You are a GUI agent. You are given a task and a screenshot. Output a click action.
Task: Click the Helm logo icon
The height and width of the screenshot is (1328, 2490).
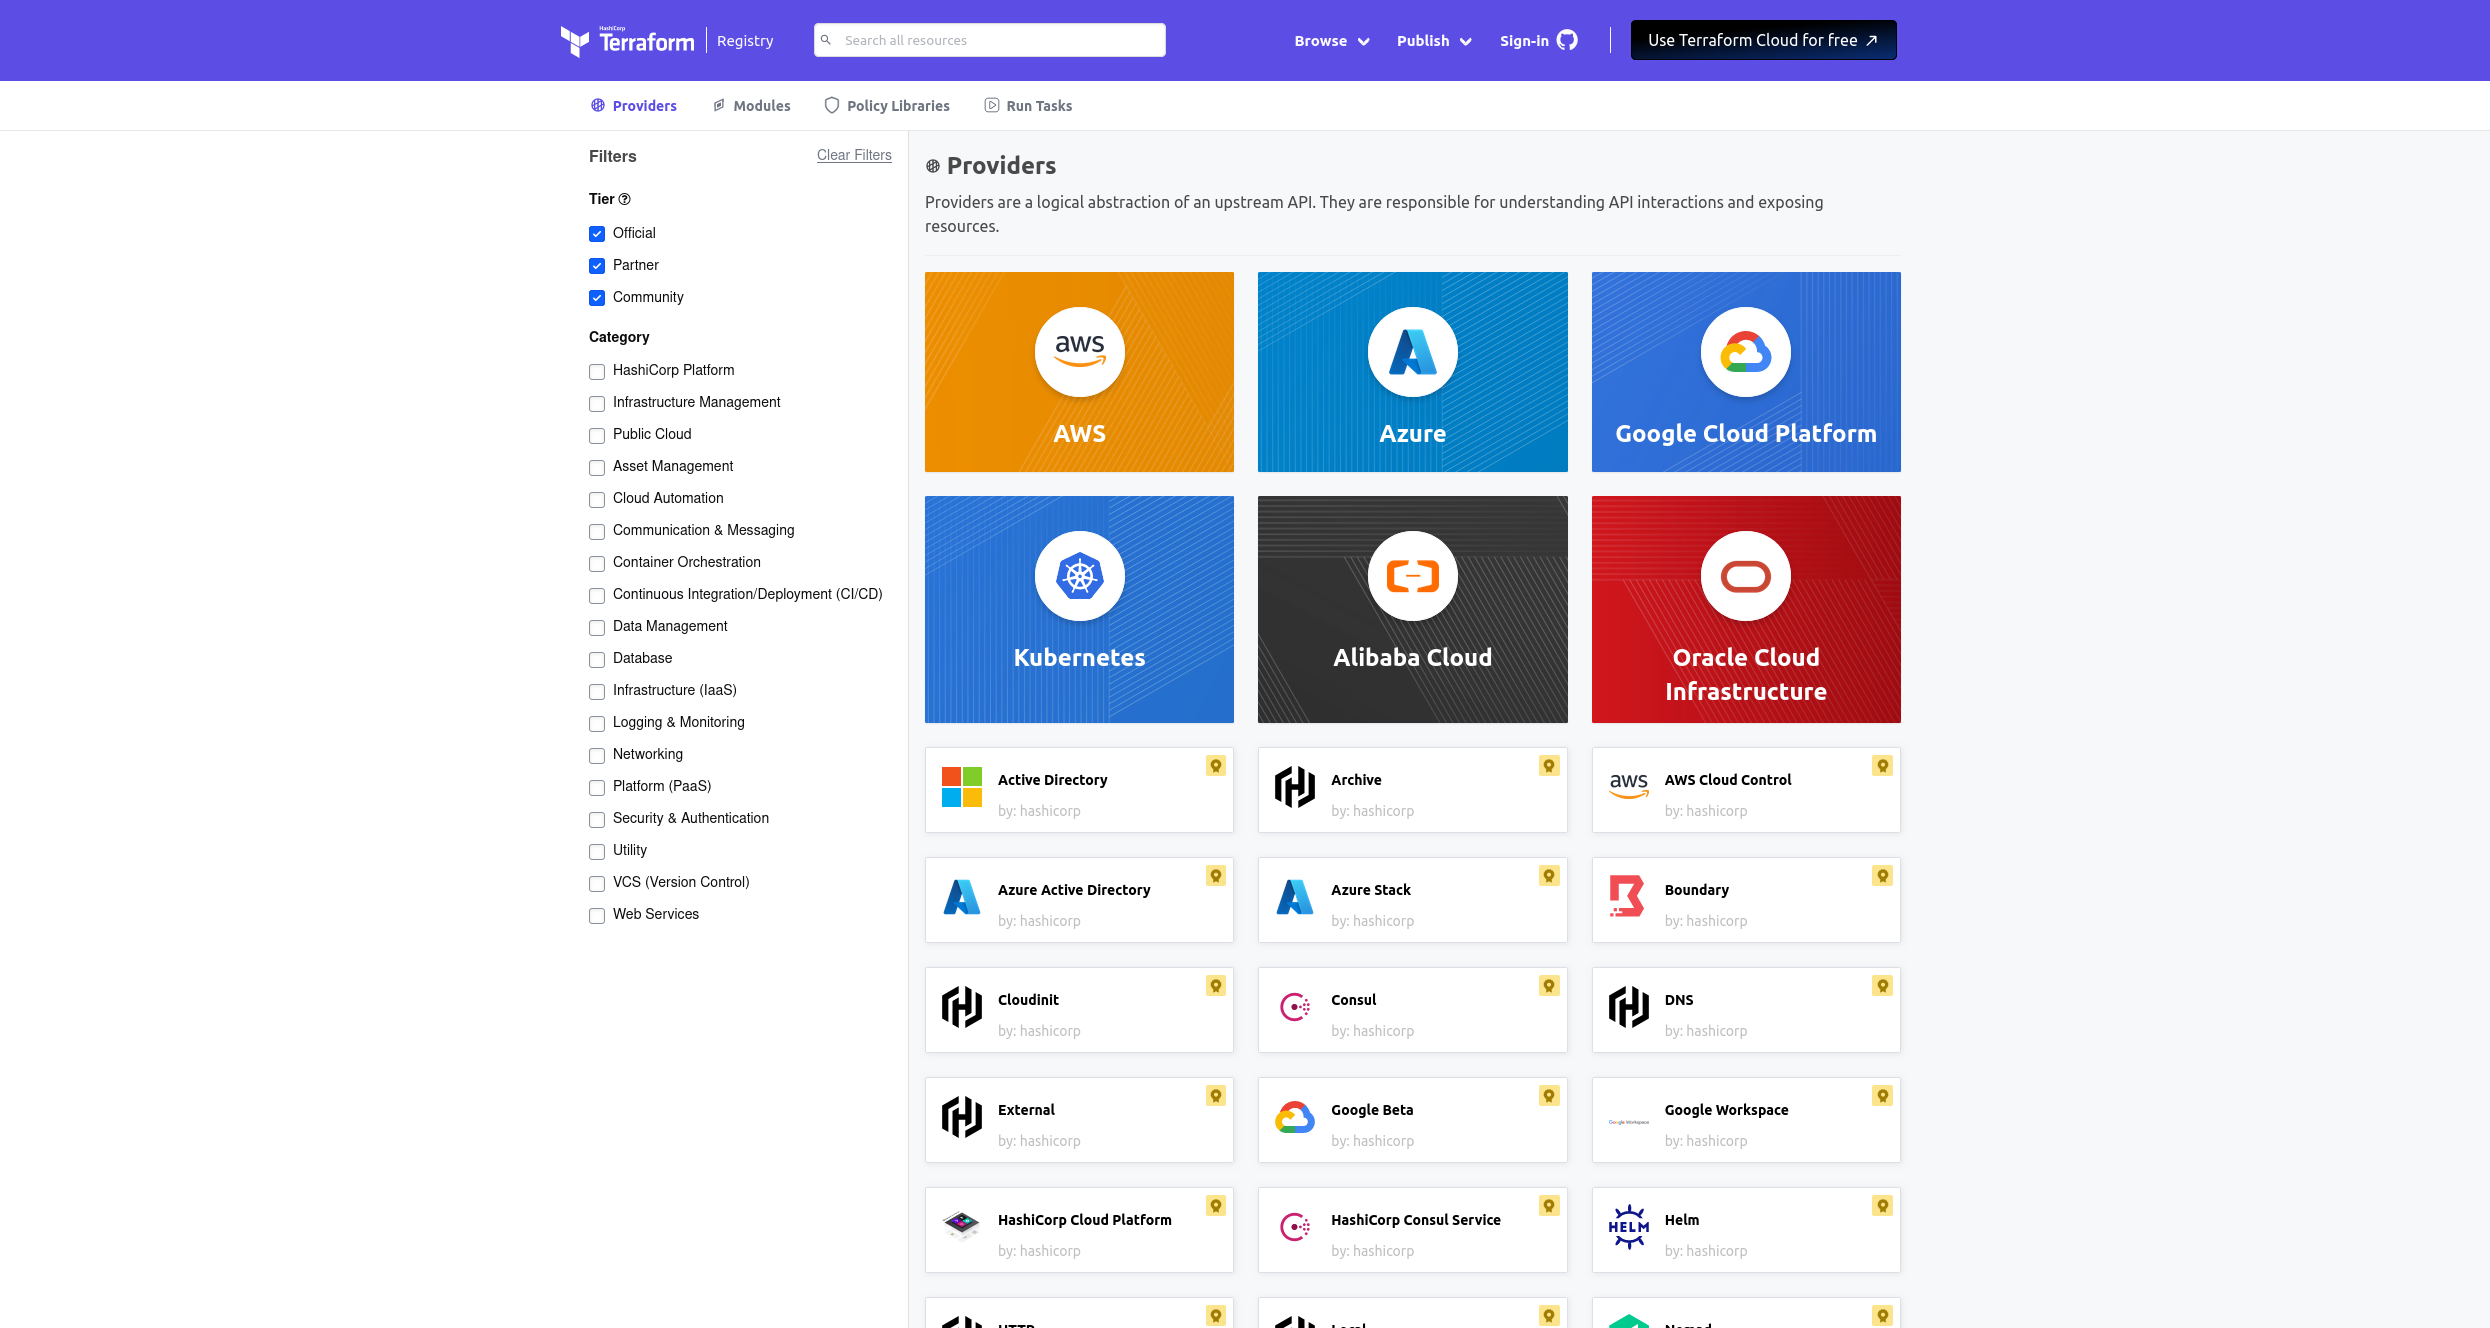[x=1629, y=1227]
